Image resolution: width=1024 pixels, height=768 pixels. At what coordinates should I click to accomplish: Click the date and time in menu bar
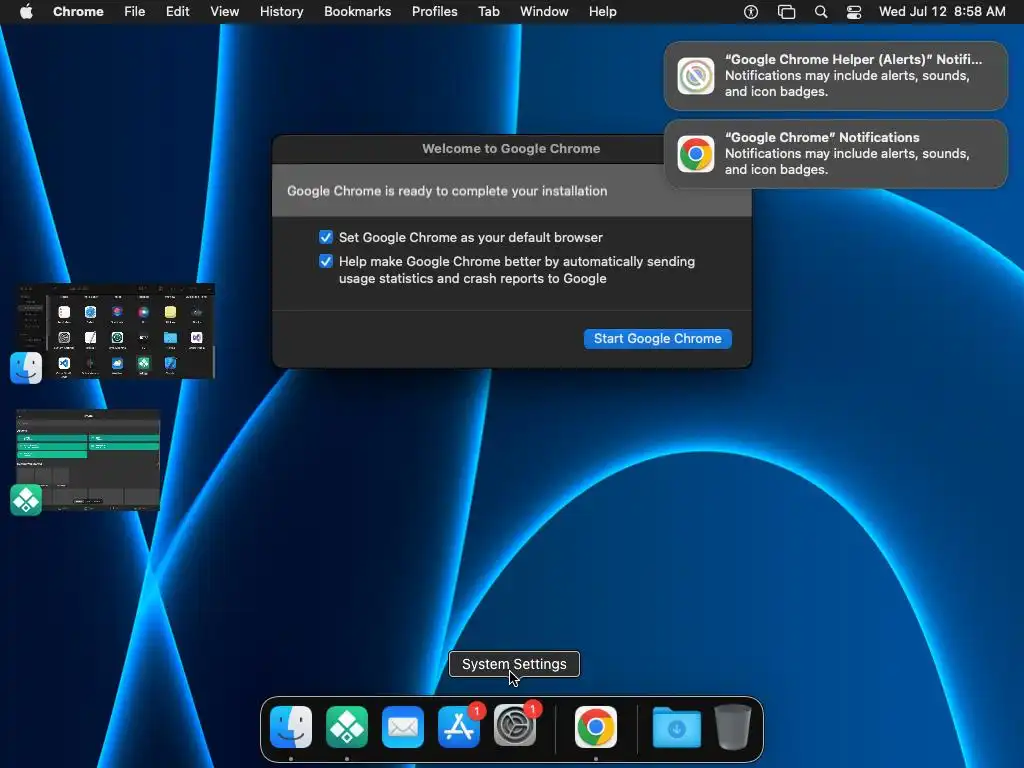tap(942, 12)
